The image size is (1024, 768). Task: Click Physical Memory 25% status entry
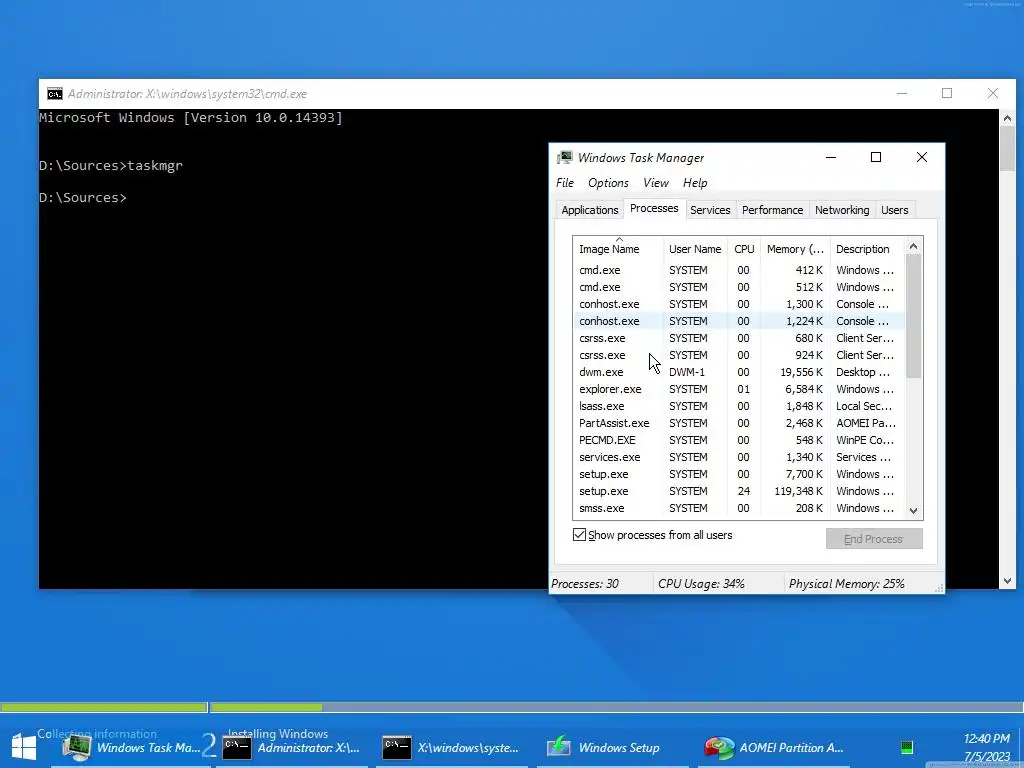pos(846,584)
